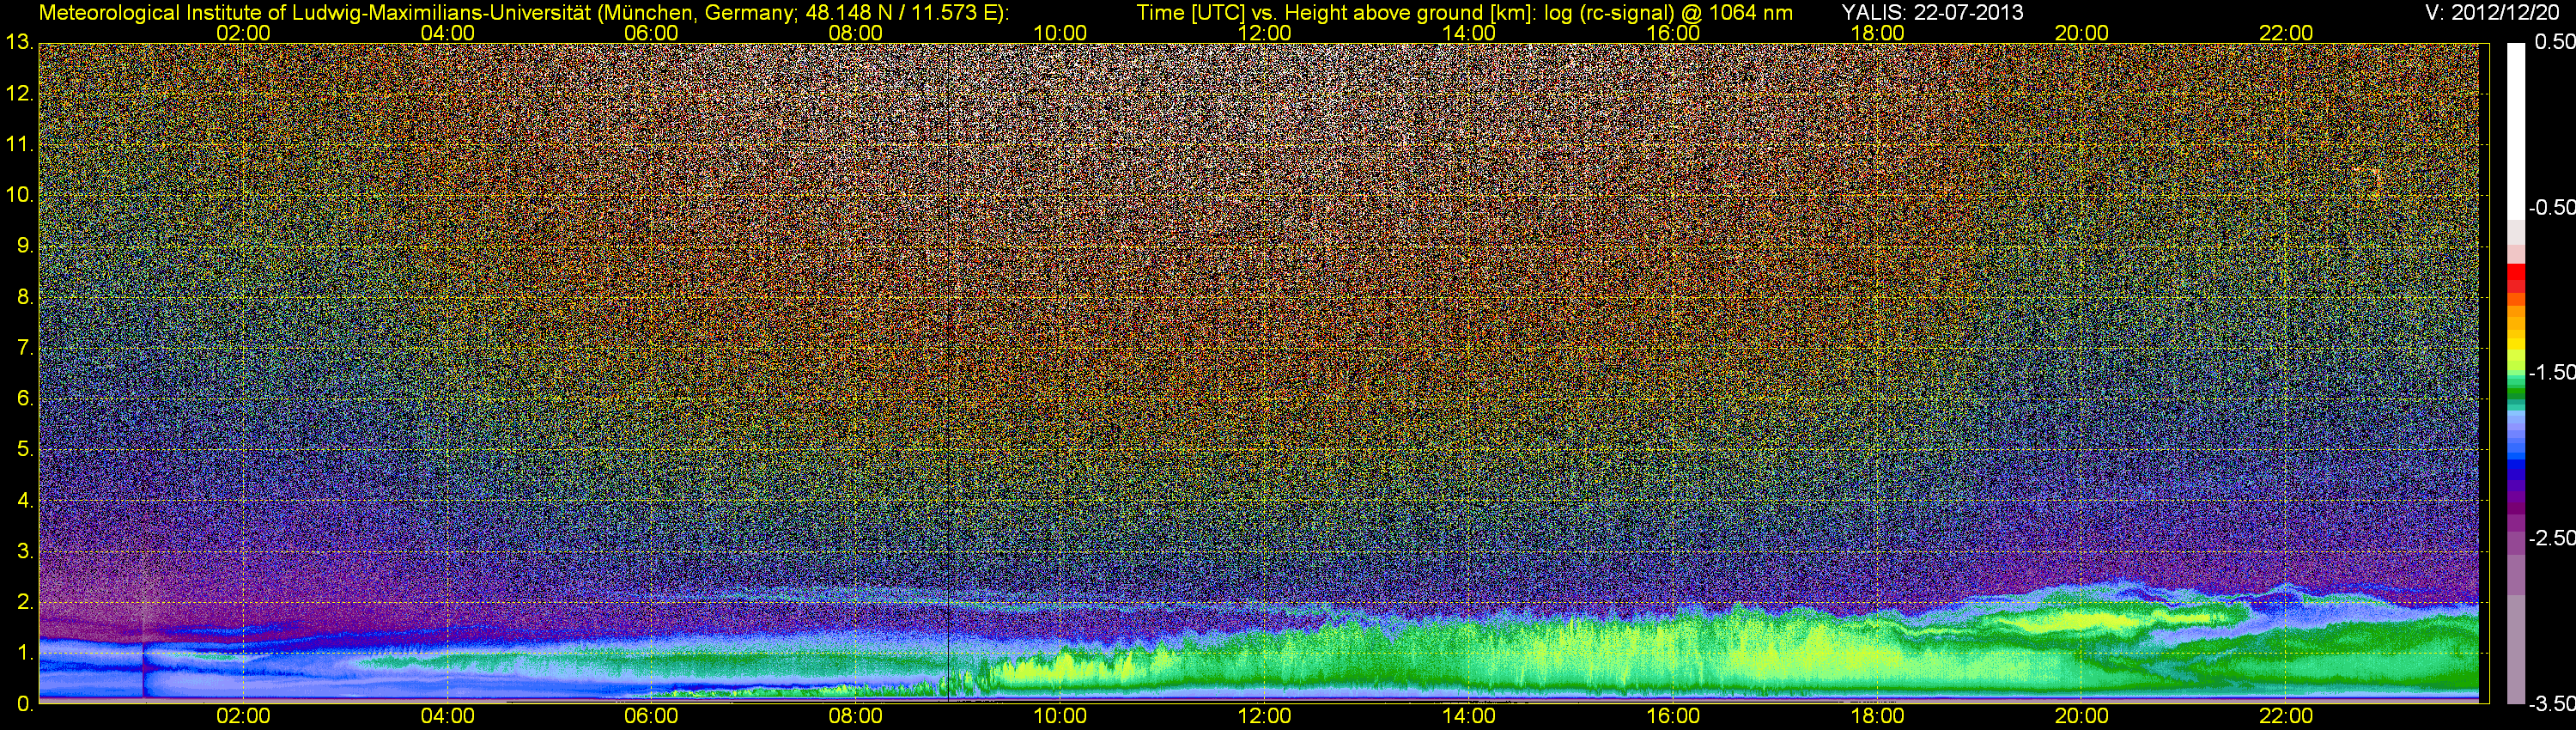Select the 04:00 label on the top time axis
Viewport: 2576px width, 730px height.
[x=447, y=33]
